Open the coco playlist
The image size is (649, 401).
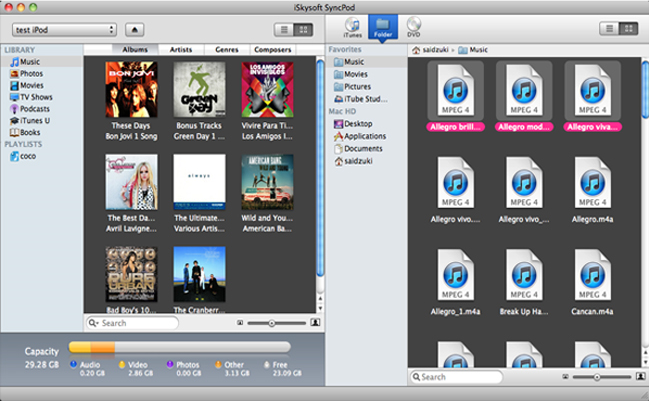pos(28,156)
